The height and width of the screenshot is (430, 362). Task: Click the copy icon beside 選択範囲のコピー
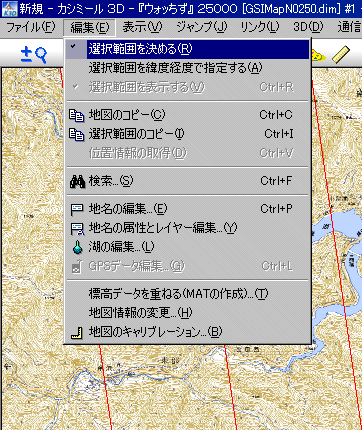(77, 134)
